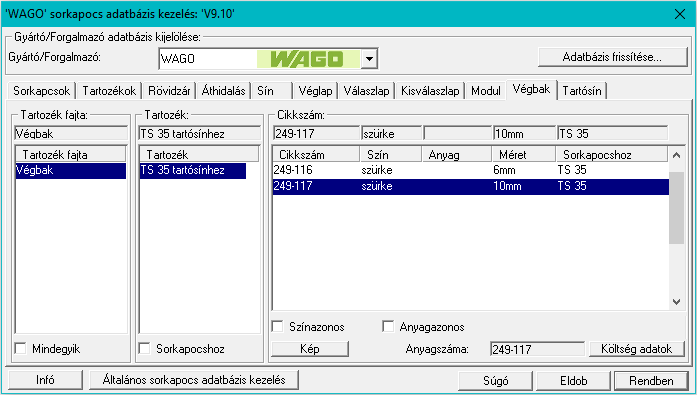Click the scroll up arrow of the list
Viewport: 697px width, 395px height.
(677, 155)
